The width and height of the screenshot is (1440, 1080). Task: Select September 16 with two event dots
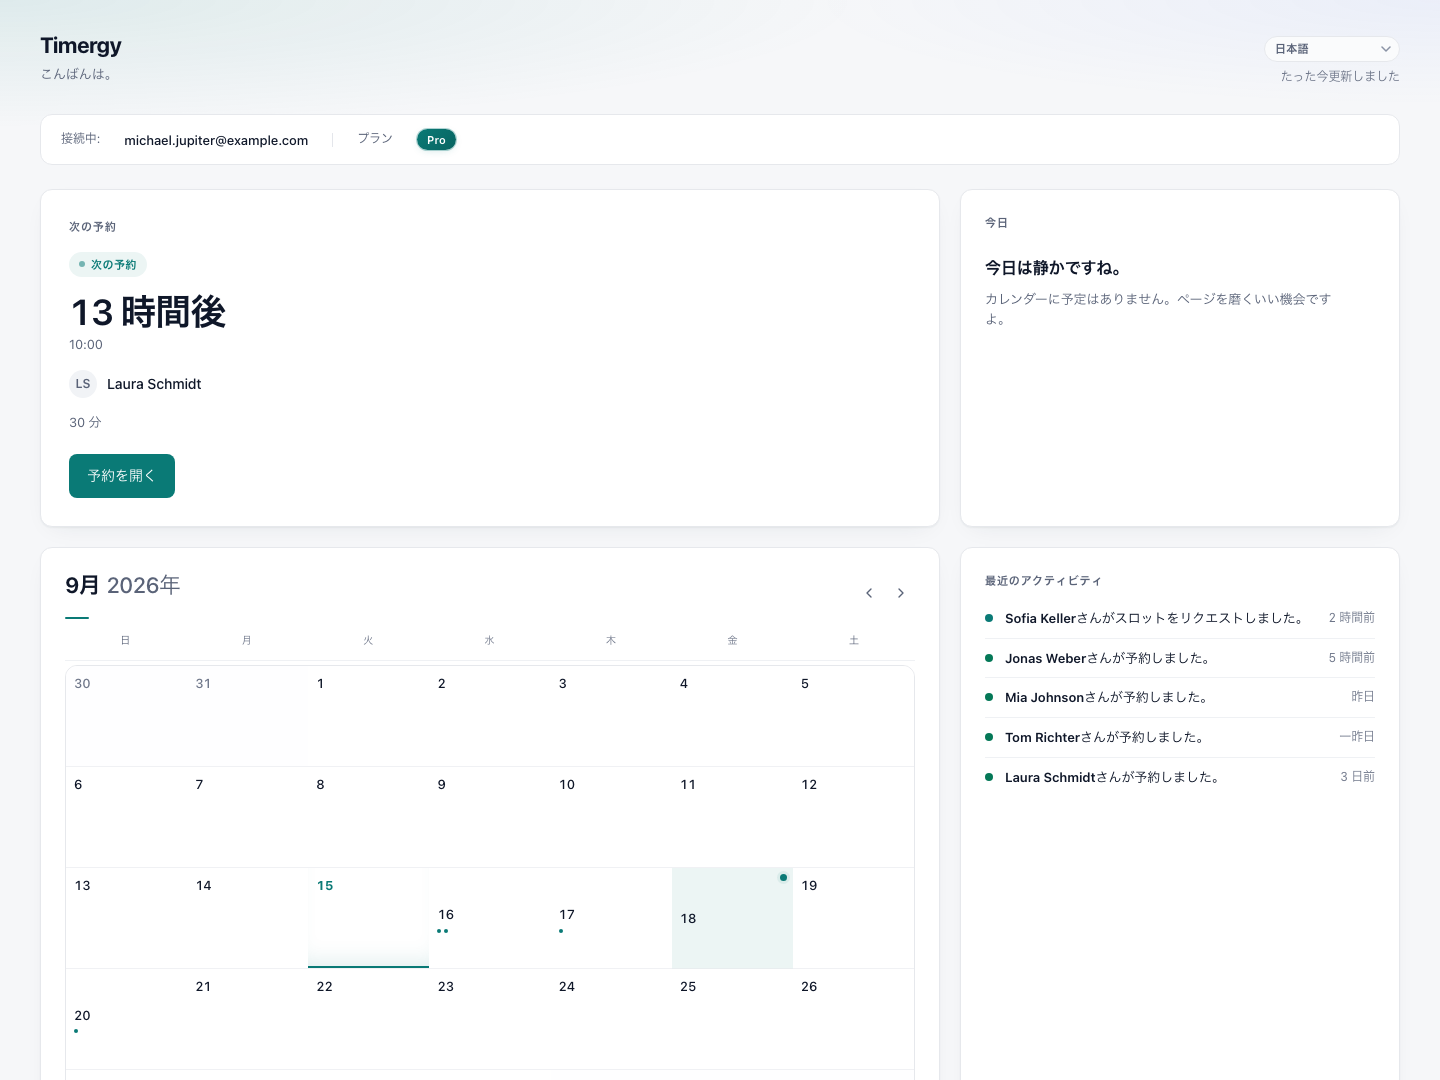(x=489, y=918)
